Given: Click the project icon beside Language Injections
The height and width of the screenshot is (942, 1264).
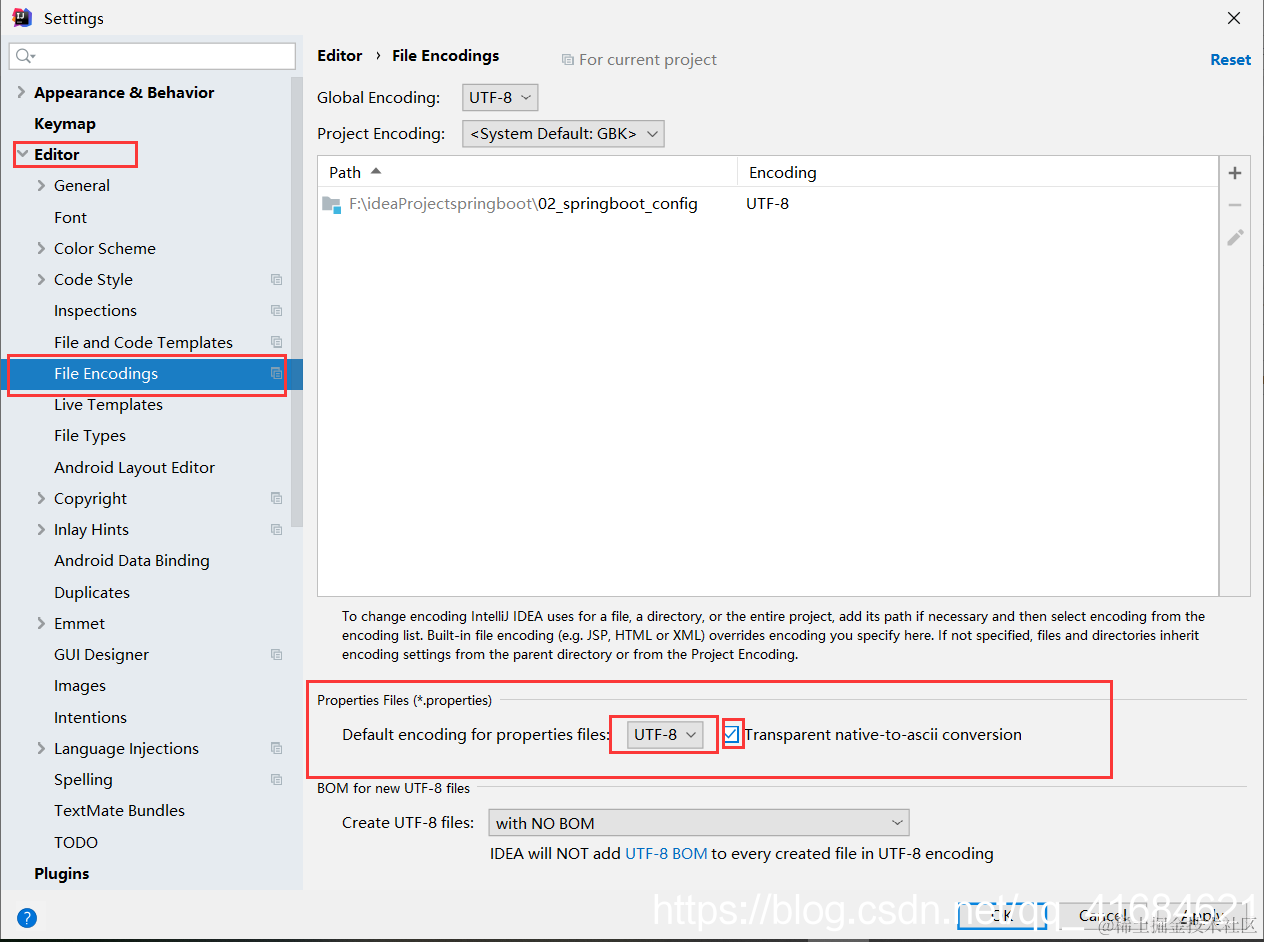Looking at the screenshot, I should [x=277, y=748].
